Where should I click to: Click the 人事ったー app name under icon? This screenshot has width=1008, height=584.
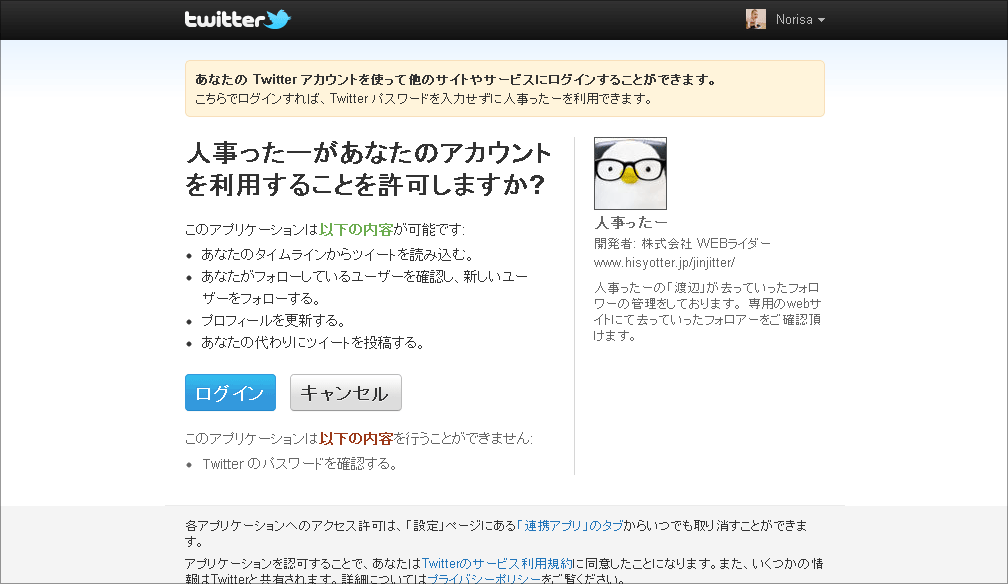coord(631,223)
